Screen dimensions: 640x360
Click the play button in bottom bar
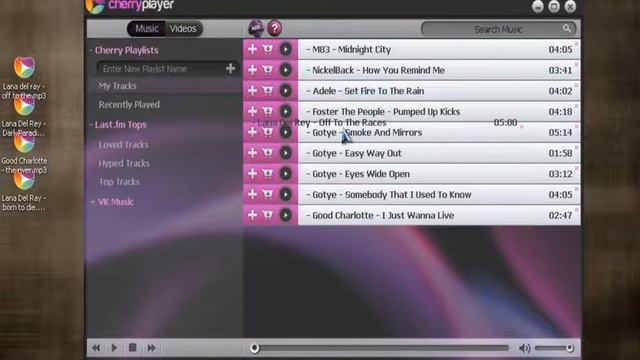tap(114, 348)
